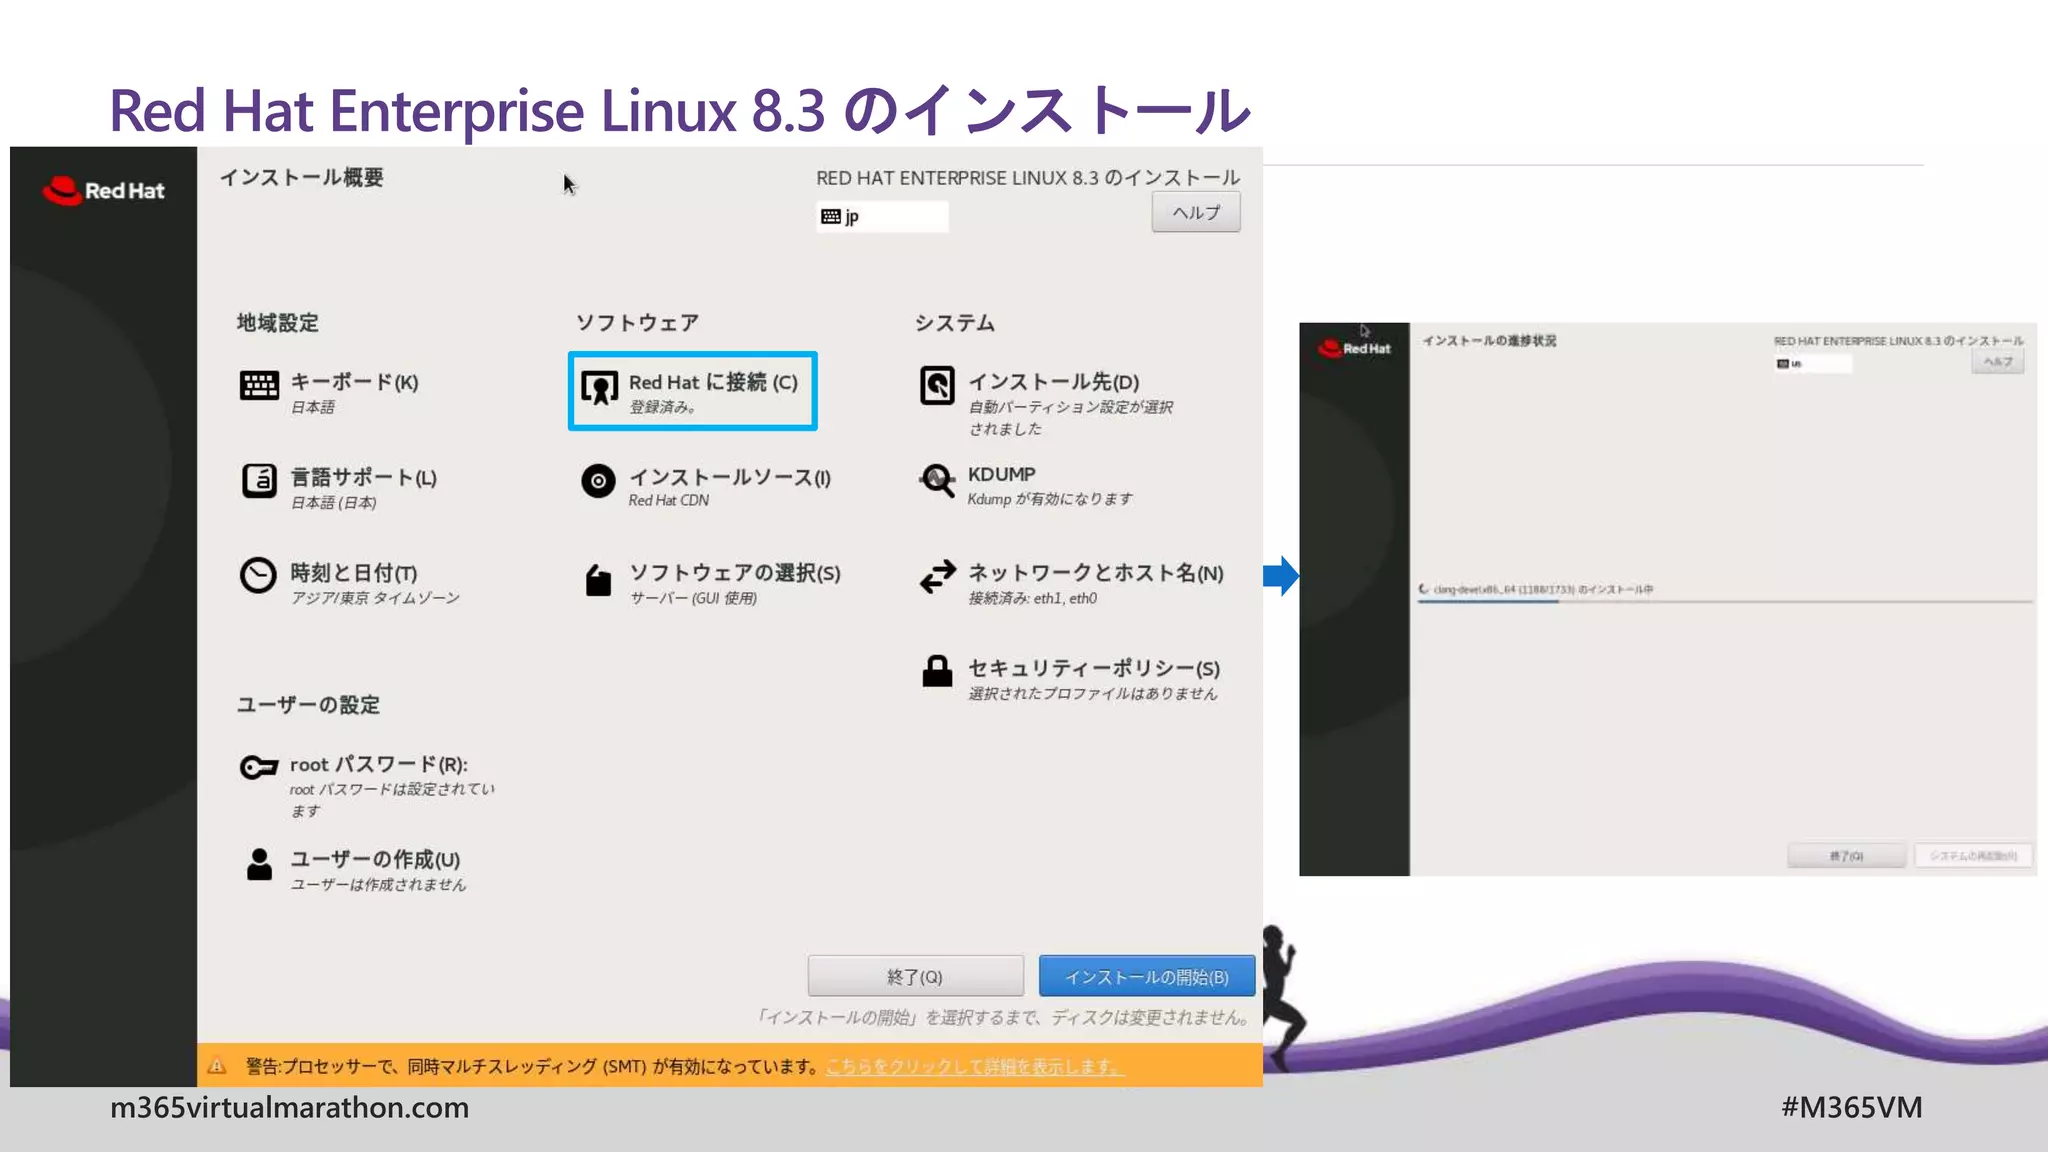Click the ヘルプ button
Screen dimensions: 2048x1152
[1196, 212]
